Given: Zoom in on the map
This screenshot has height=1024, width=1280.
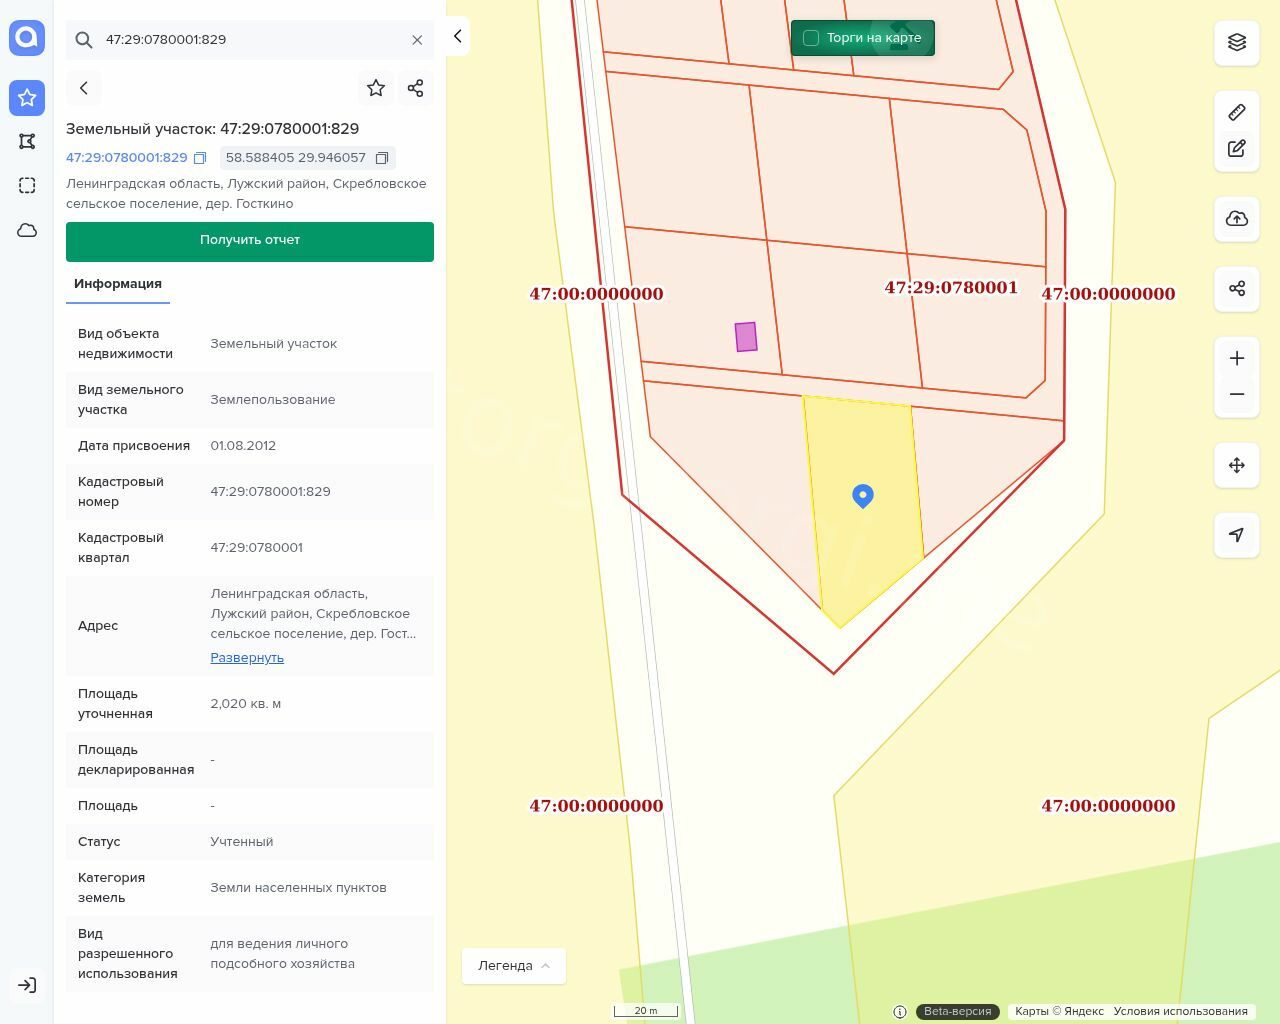Looking at the screenshot, I should (1236, 358).
